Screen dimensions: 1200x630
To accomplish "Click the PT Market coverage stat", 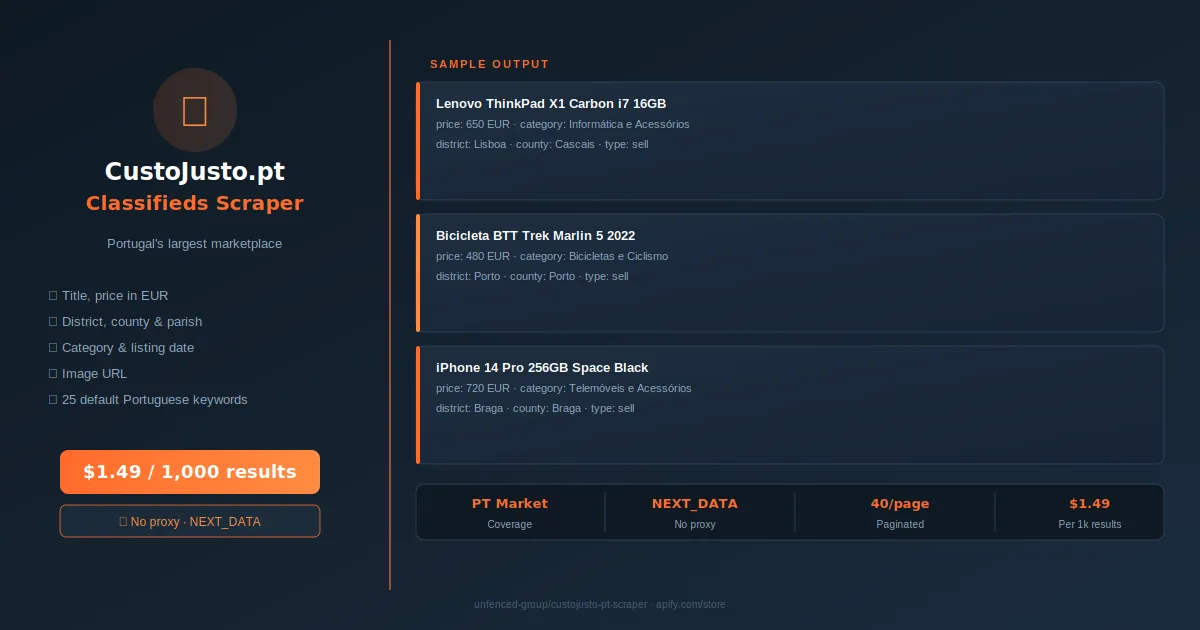I will pyautogui.click(x=510, y=512).
